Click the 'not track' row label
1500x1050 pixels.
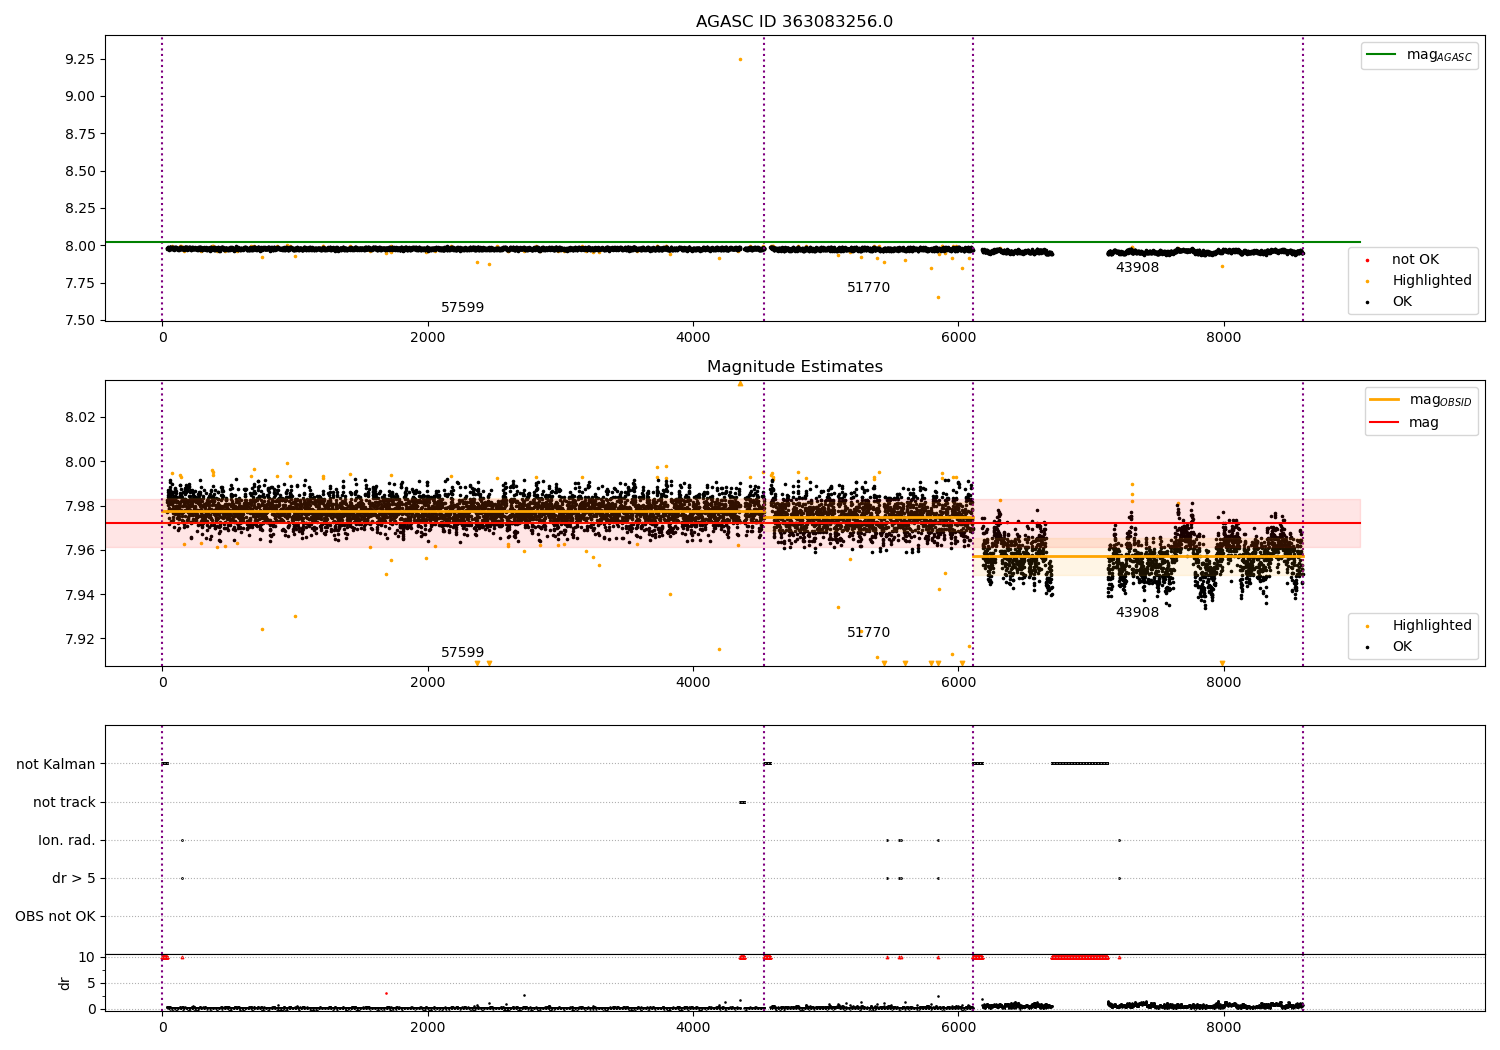[x=64, y=802]
